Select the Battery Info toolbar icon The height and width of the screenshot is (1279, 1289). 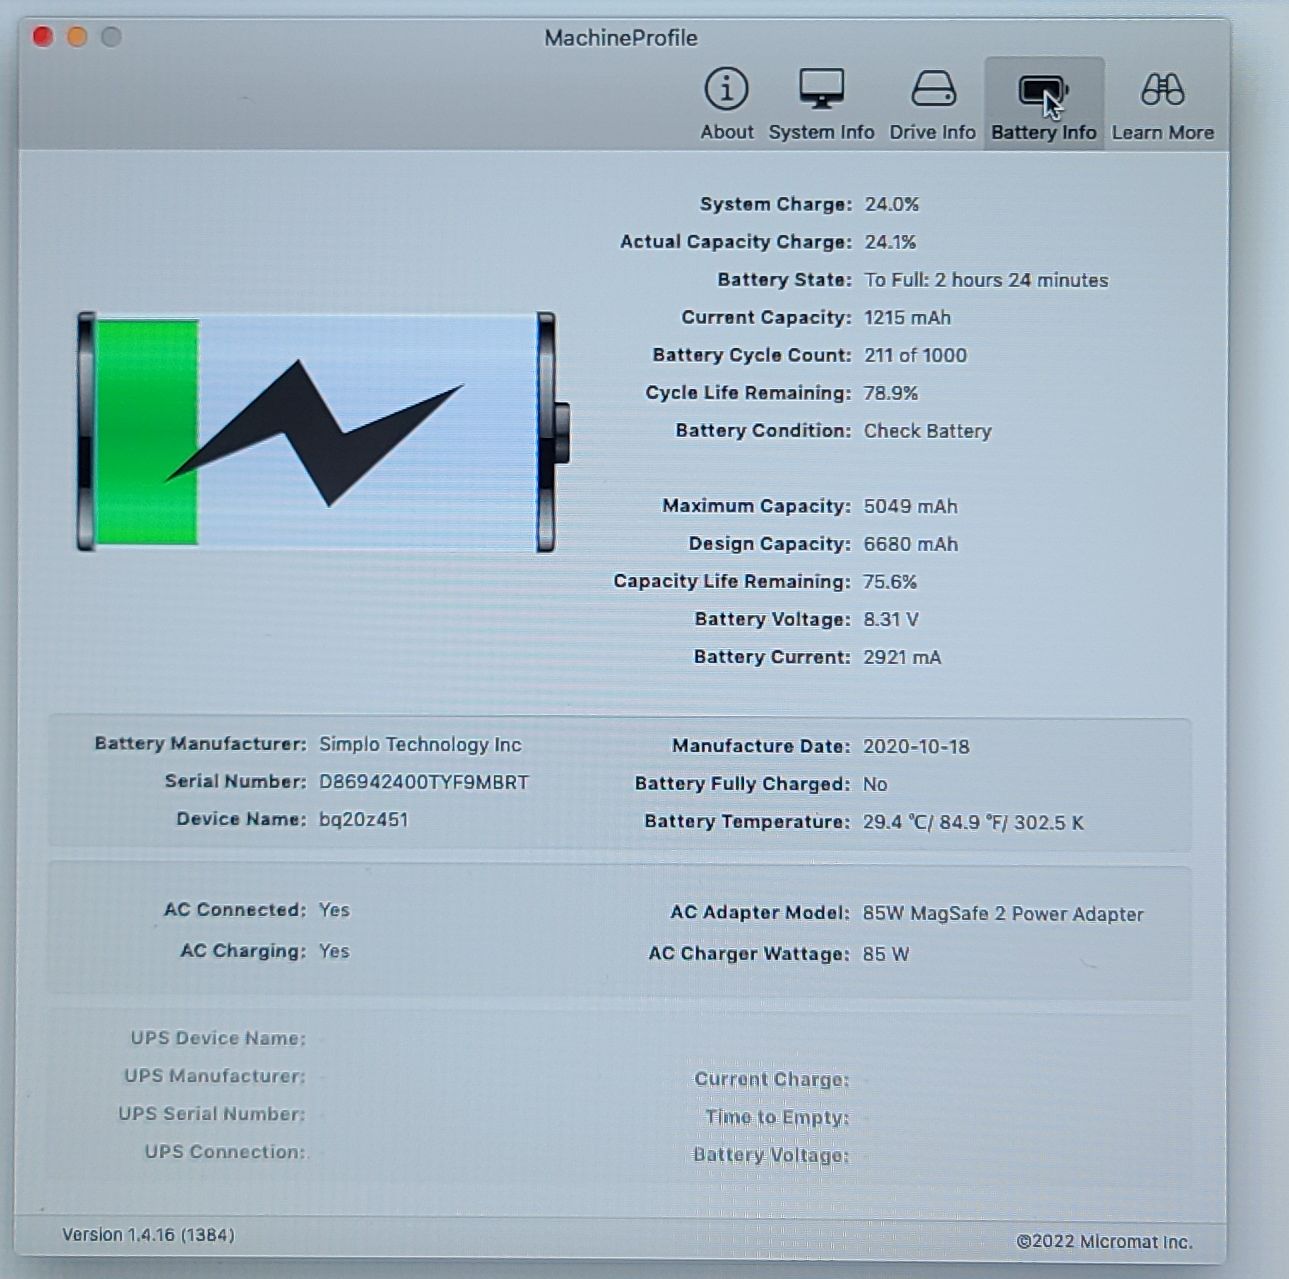(1043, 92)
